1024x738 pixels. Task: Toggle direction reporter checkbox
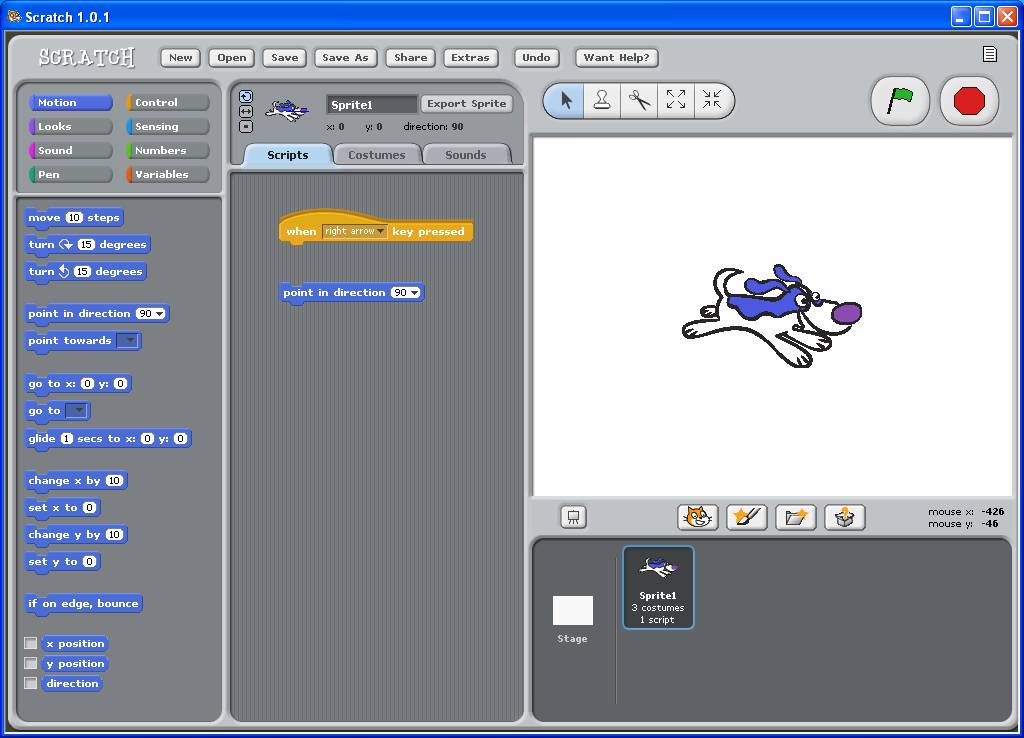[31, 683]
